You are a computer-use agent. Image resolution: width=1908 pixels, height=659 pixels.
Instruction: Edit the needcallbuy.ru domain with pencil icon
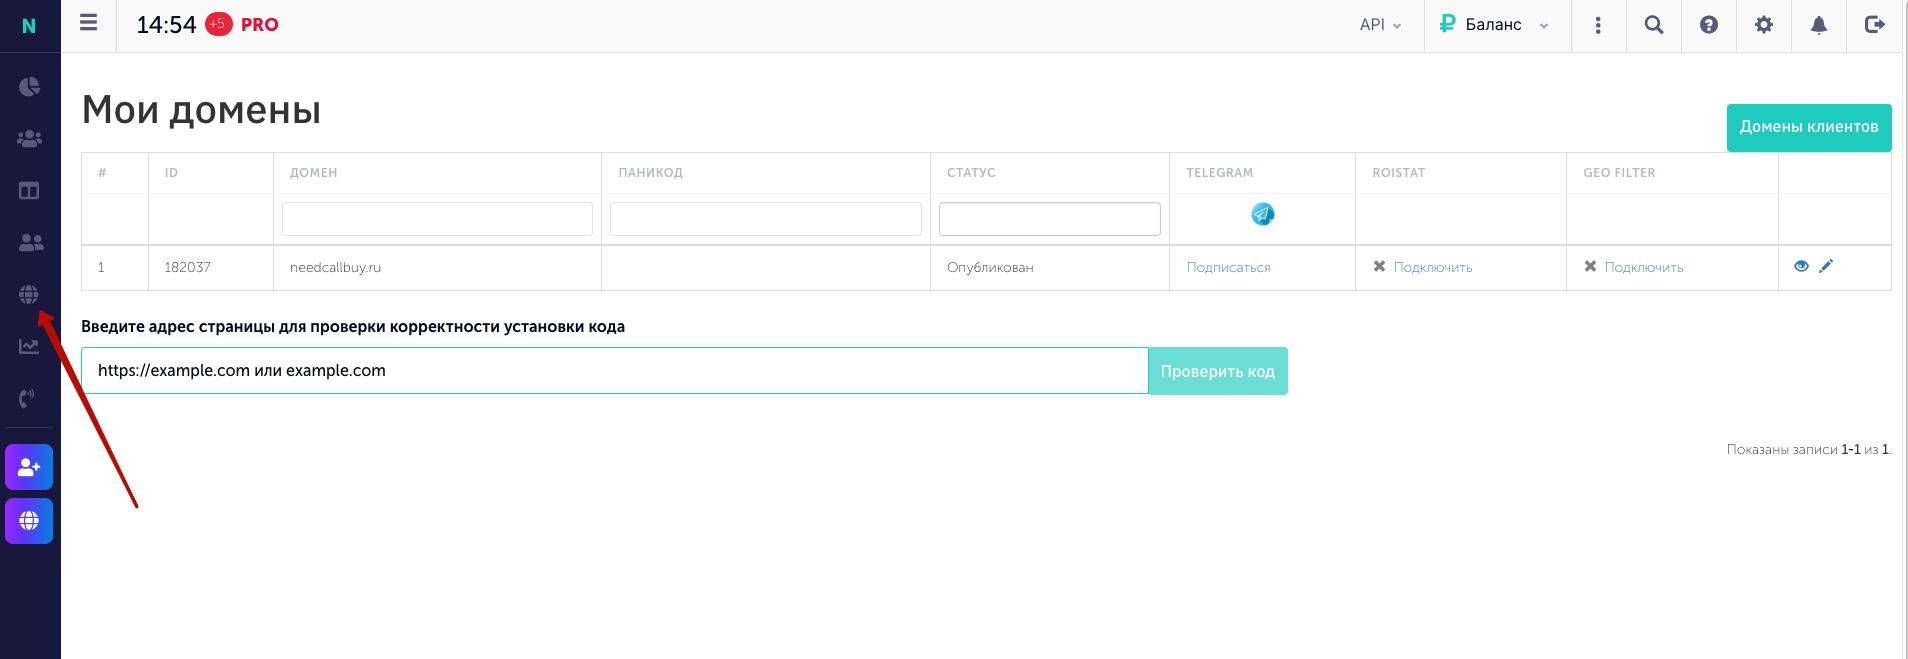coord(1826,266)
